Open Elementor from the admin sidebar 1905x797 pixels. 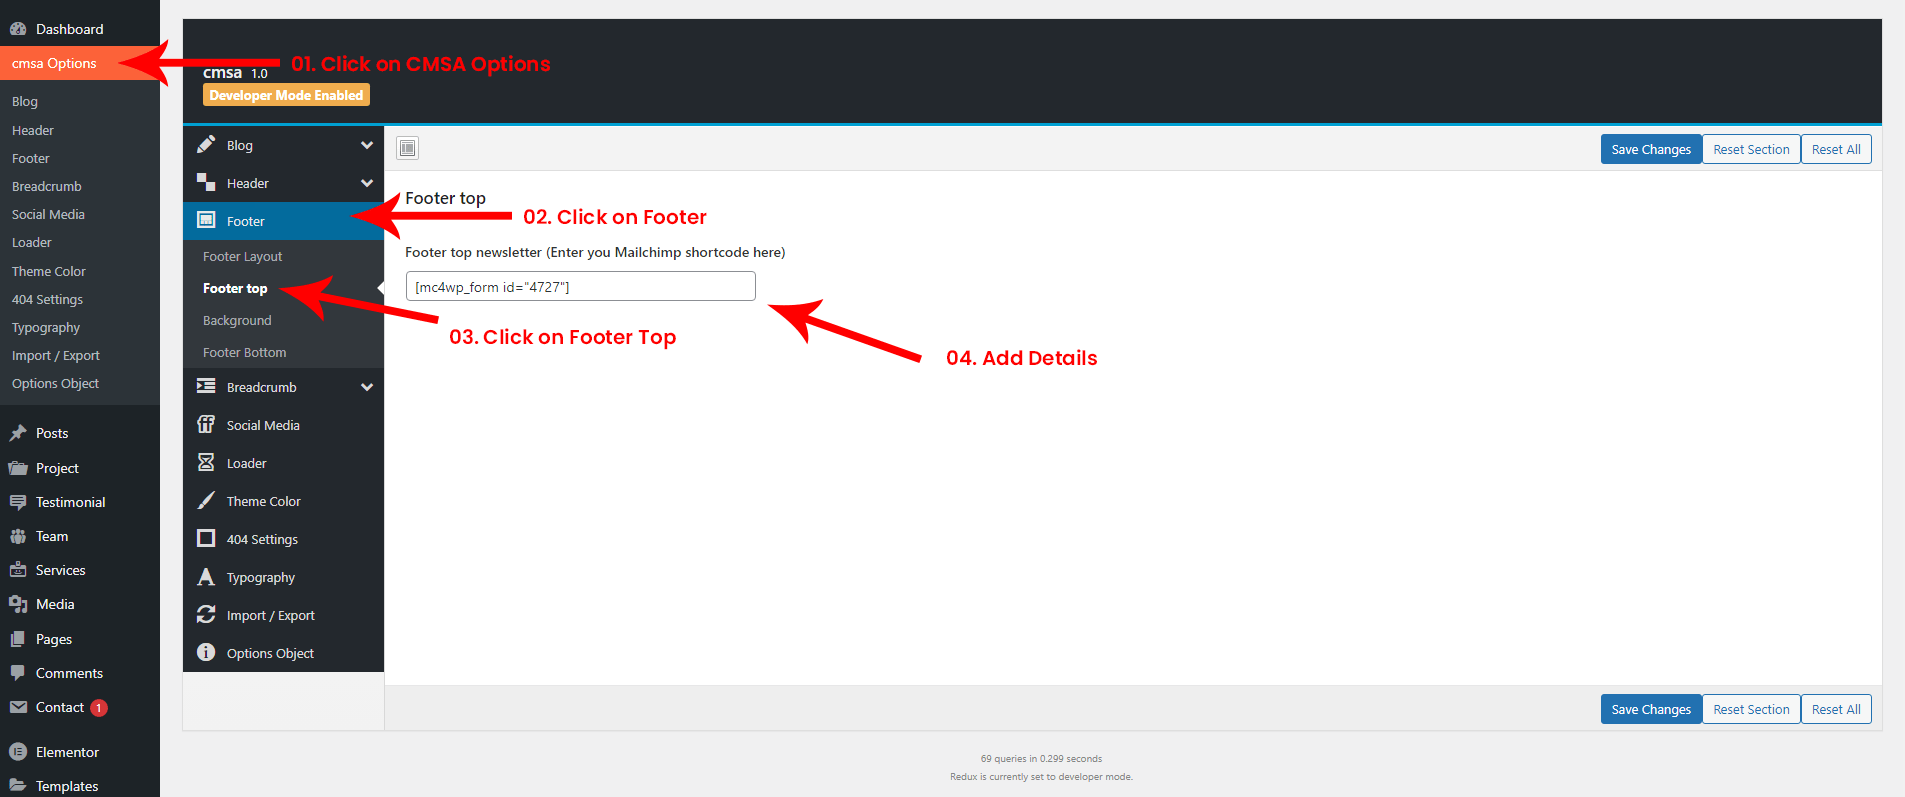pos(67,752)
